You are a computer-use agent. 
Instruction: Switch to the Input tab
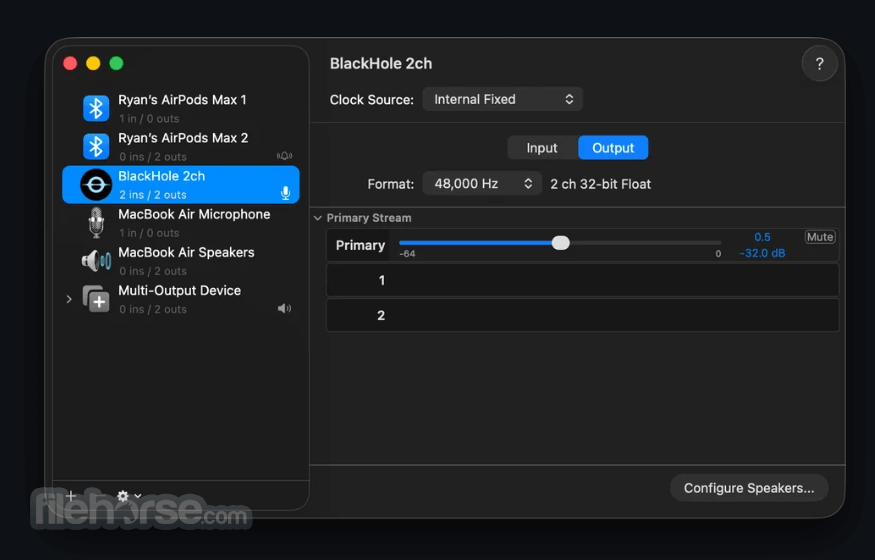(x=542, y=148)
